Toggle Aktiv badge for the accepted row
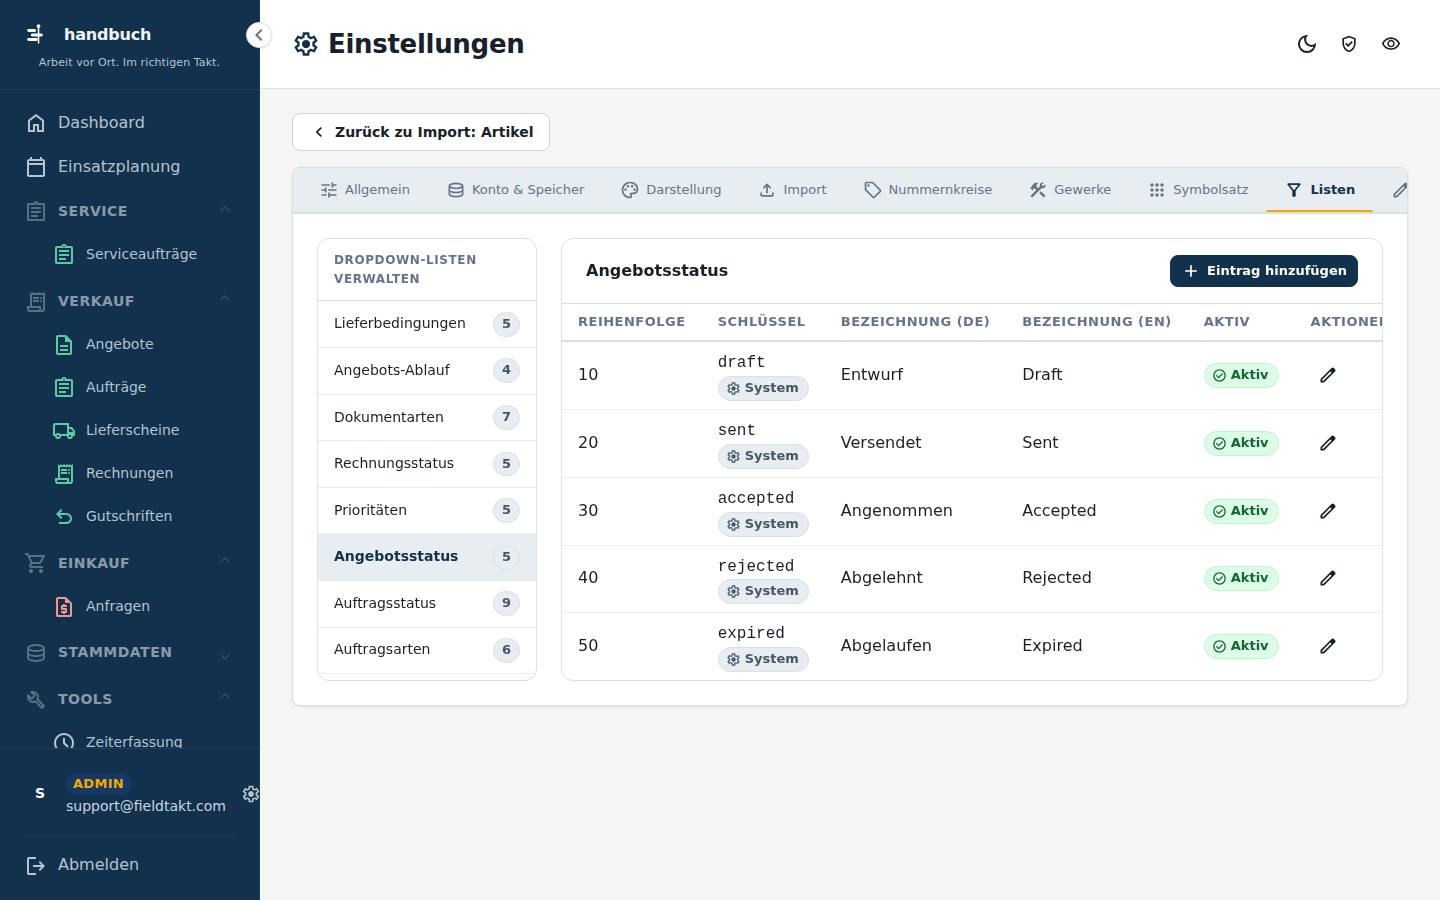Viewport: 1440px width, 900px height. (x=1241, y=511)
